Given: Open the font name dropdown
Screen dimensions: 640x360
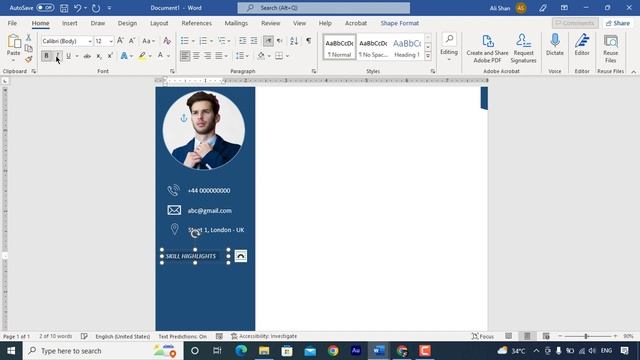Looking at the screenshot, I should (90, 41).
